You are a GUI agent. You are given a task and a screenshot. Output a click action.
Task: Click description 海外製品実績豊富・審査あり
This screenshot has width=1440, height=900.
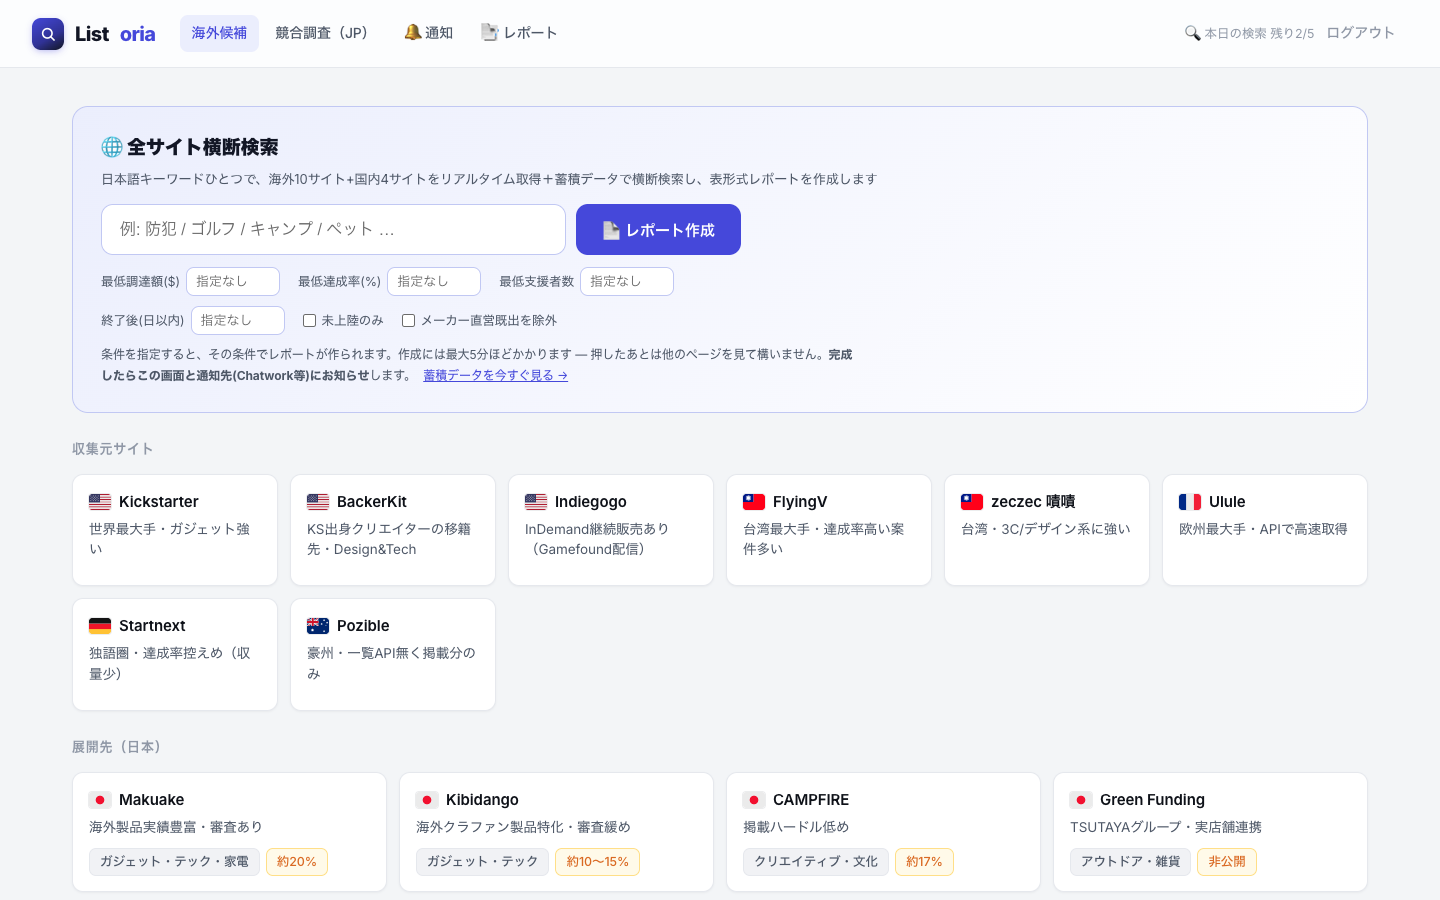point(176,827)
